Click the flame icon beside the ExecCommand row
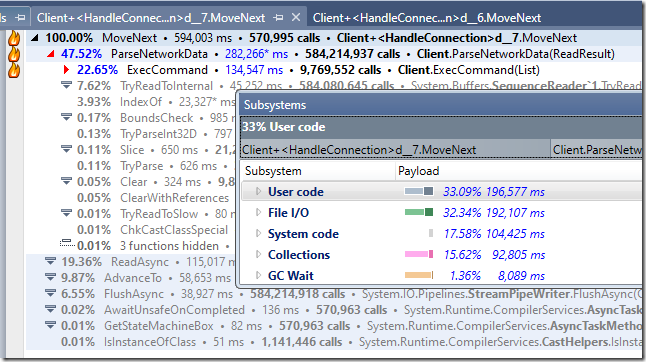 [14, 70]
